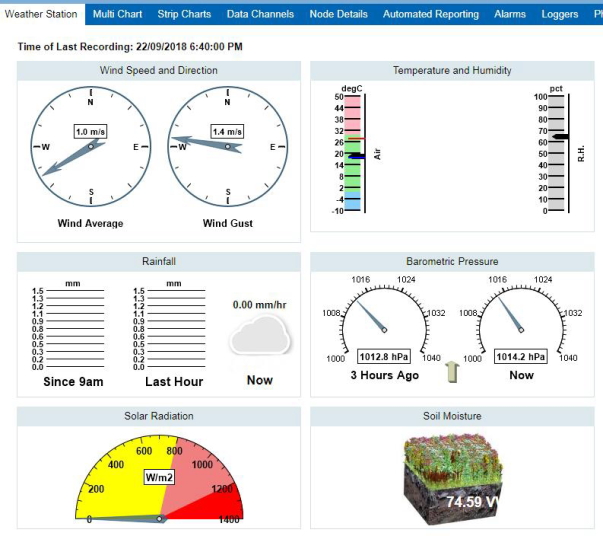Click the 3 Hours Ago label
This screenshot has width=603, height=536.
point(385,375)
